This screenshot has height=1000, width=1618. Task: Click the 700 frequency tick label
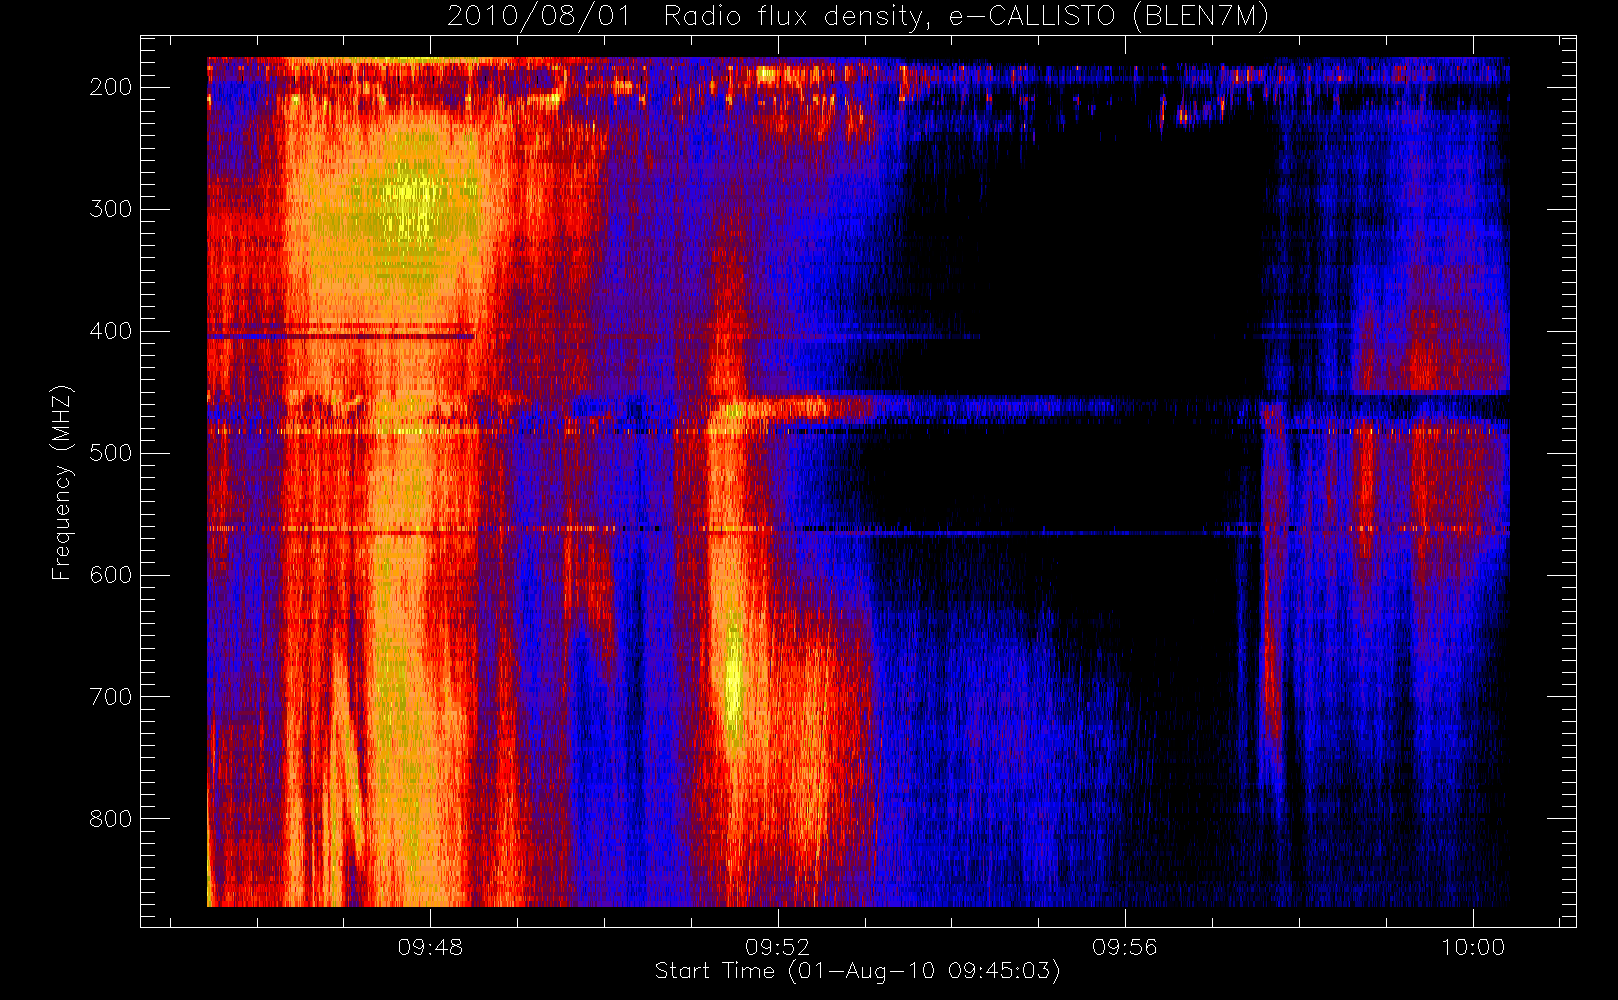click(x=110, y=697)
